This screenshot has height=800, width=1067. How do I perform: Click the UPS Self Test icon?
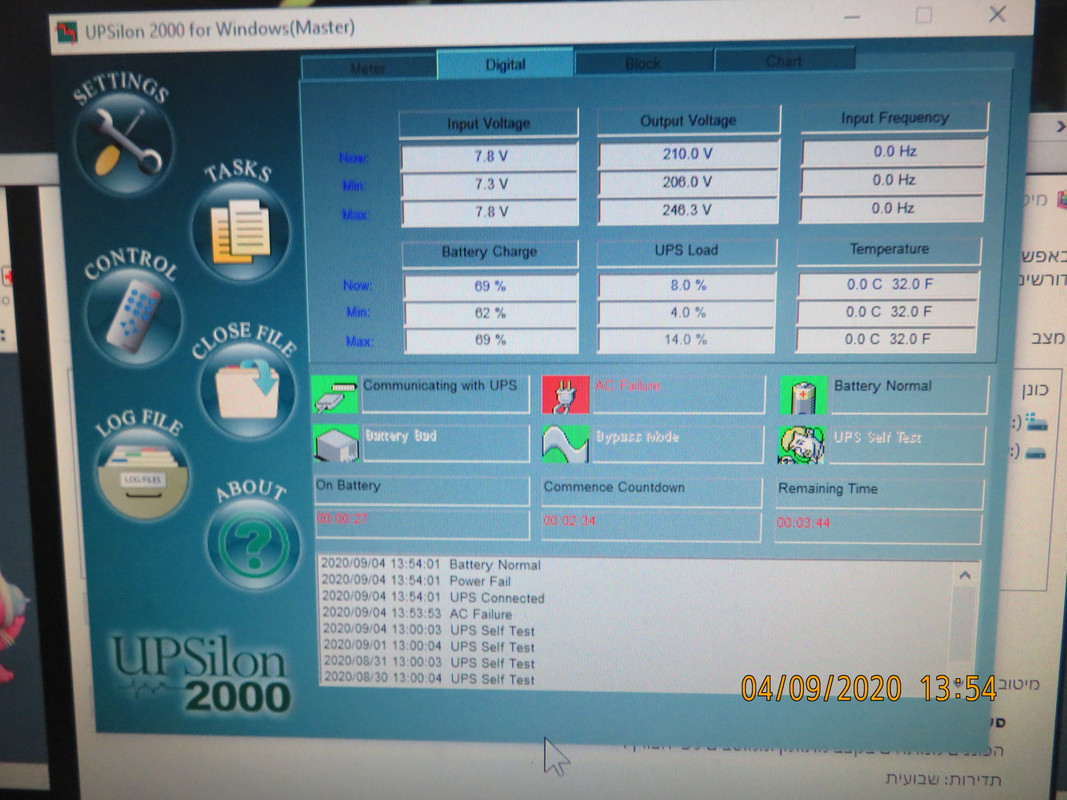pos(802,446)
